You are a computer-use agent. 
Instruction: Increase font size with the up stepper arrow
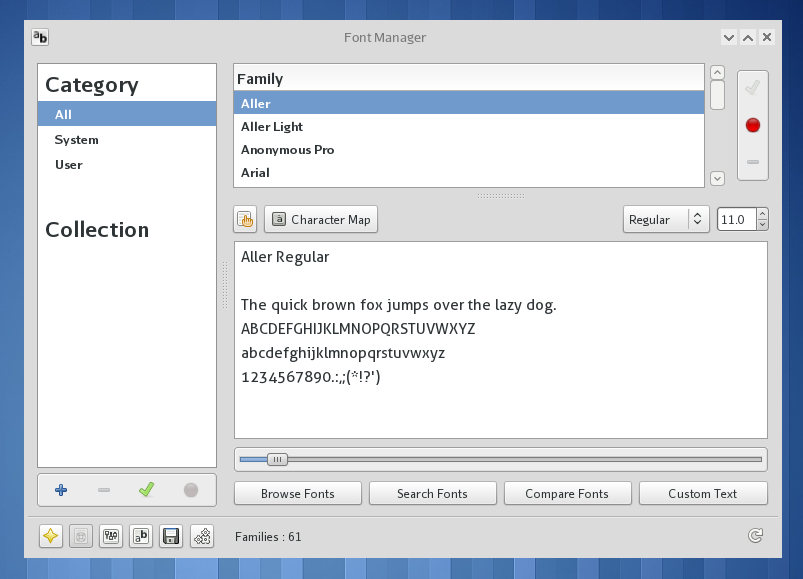click(x=763, y=214)
